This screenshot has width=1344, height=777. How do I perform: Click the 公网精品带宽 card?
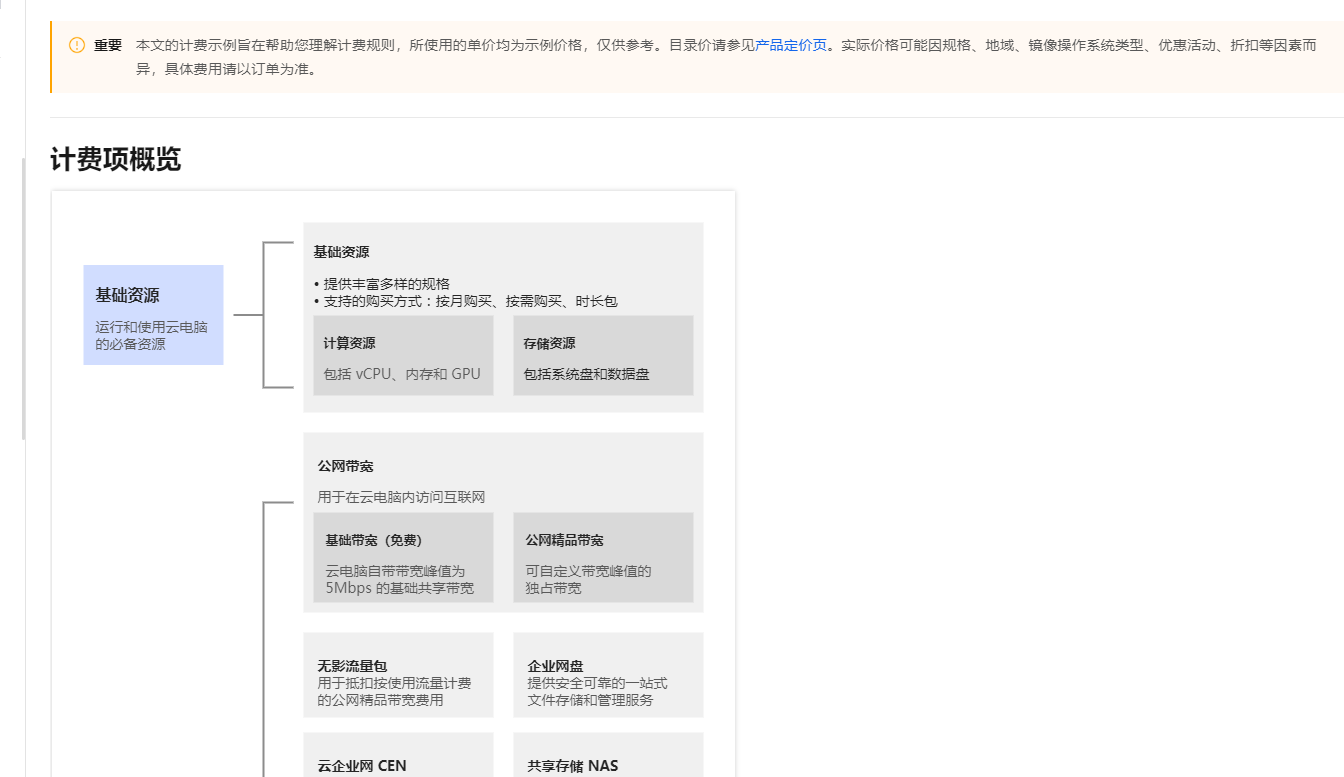[x=603, y=557]
